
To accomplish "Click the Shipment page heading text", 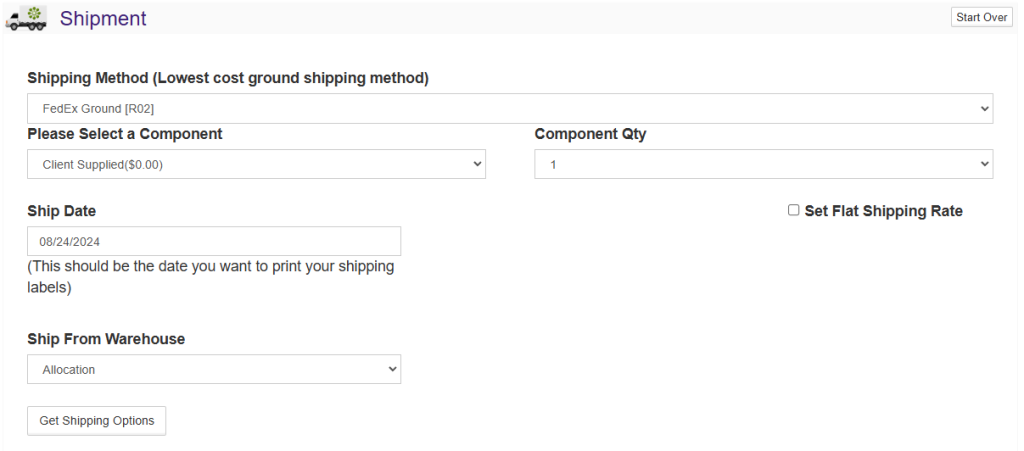I will coord(103,18).
